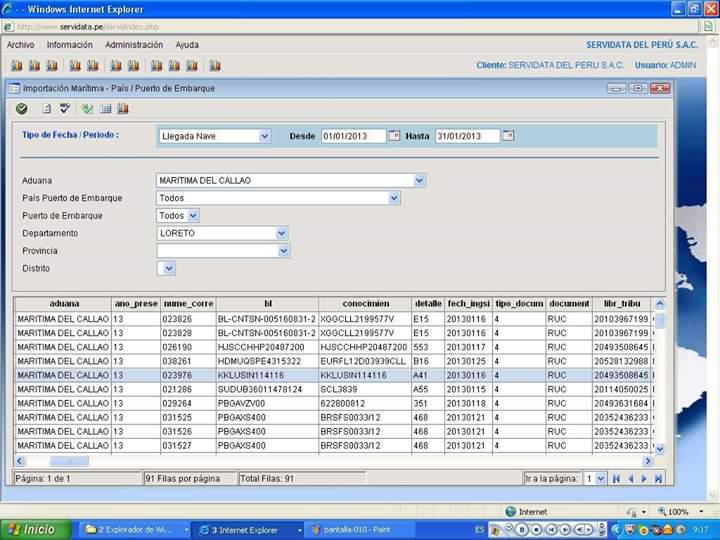Image resolution: width=720 pixels, height=540 pixels.
Task: Click the bar chart icon in panel toolbar
Action: pyautogui.click(x=123, y=109)
